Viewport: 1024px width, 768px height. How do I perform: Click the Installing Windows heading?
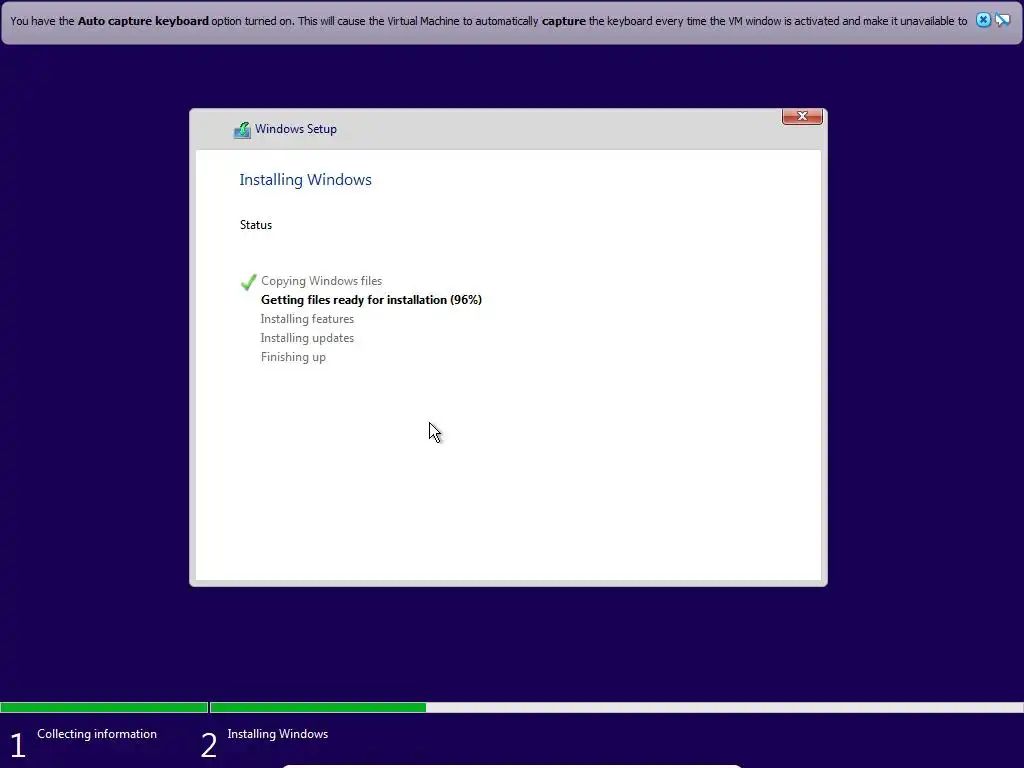(305, 180)
